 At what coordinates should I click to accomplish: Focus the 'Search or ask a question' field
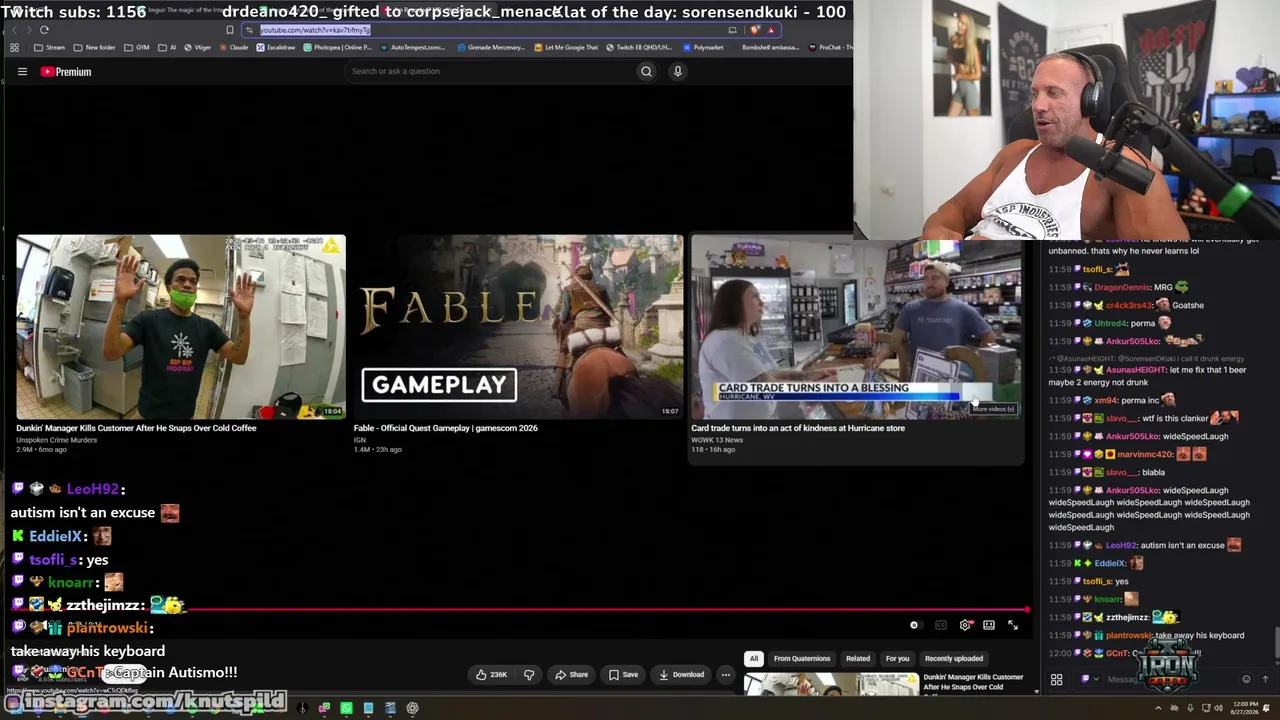[490, 71]
